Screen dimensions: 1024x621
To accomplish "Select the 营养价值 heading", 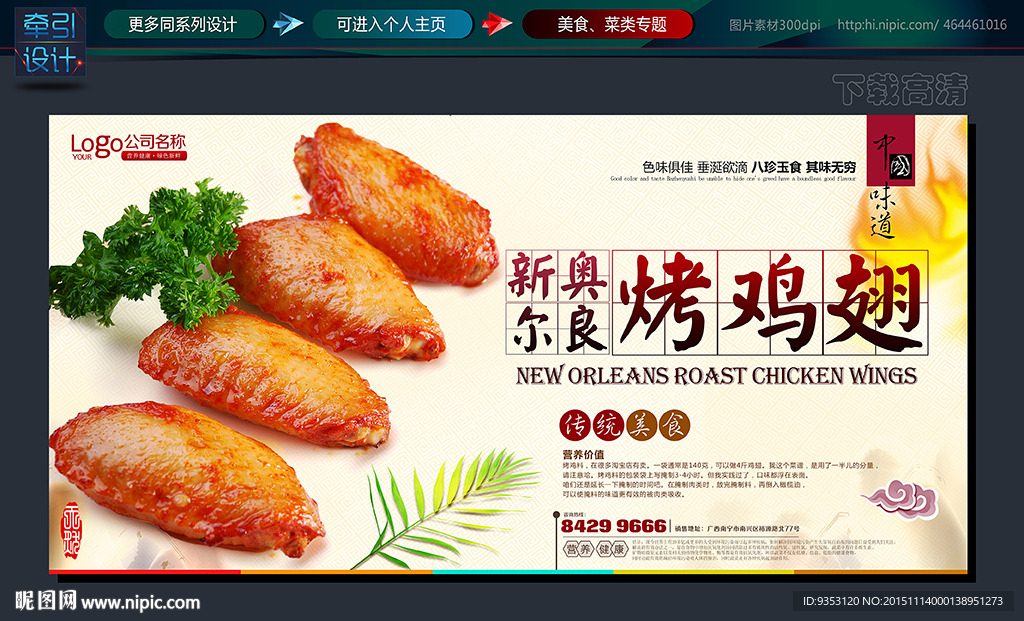I will tap(583, 454).
